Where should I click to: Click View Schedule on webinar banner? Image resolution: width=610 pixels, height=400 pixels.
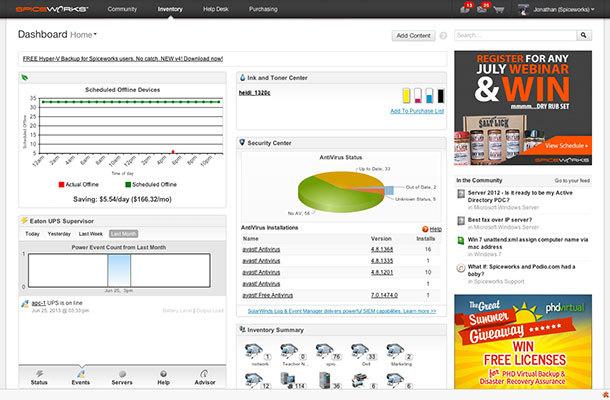[566, 146]
